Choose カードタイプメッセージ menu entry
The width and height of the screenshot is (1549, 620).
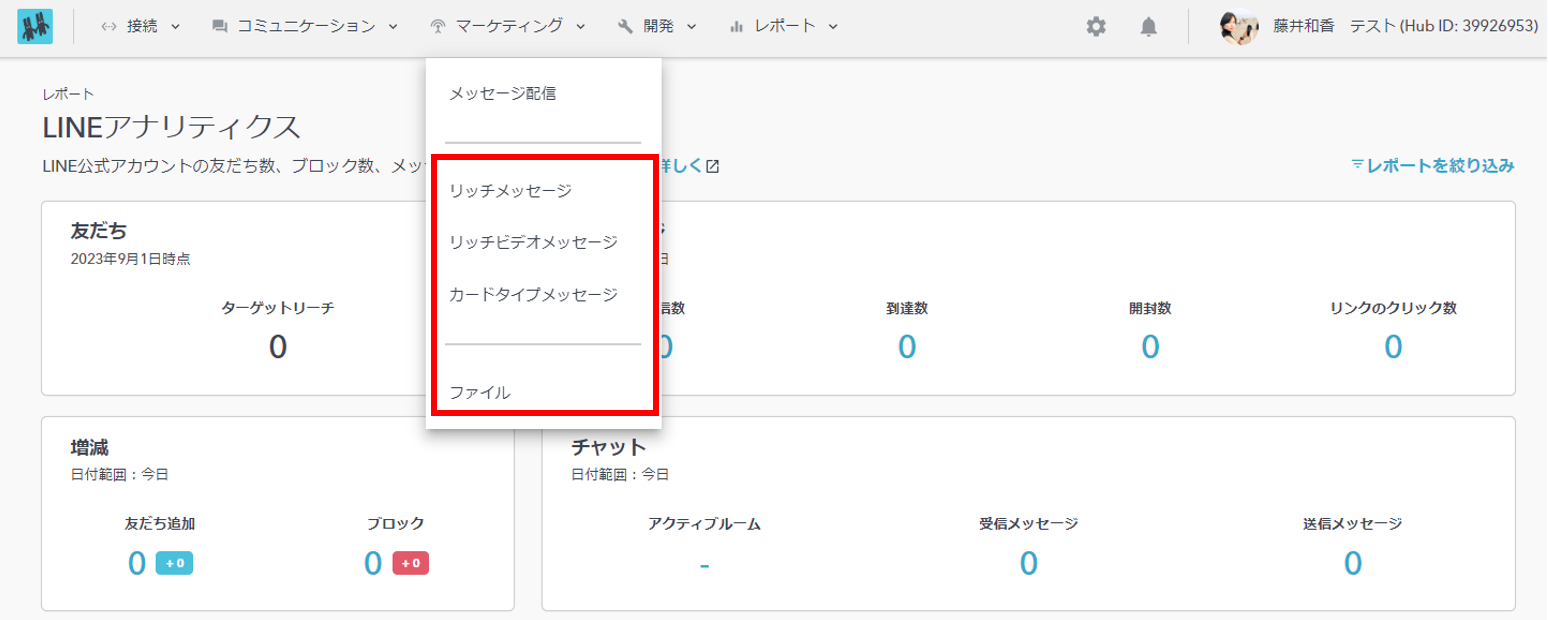pyautogui.click(x=533, y=294)
